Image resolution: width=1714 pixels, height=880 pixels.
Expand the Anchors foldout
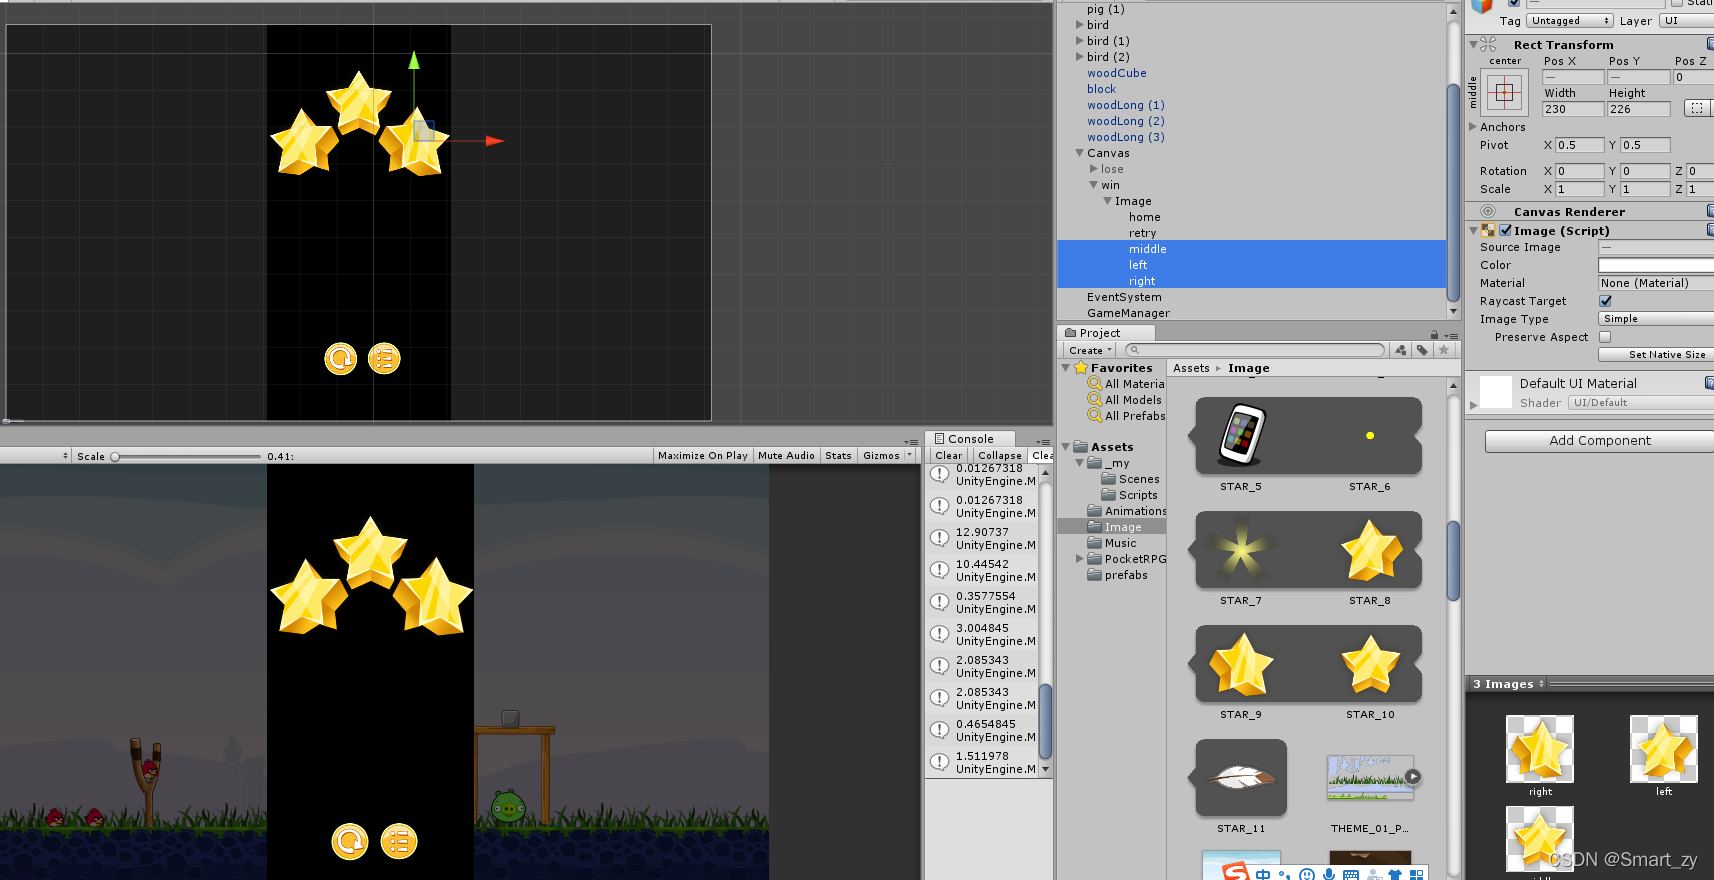1473,127
